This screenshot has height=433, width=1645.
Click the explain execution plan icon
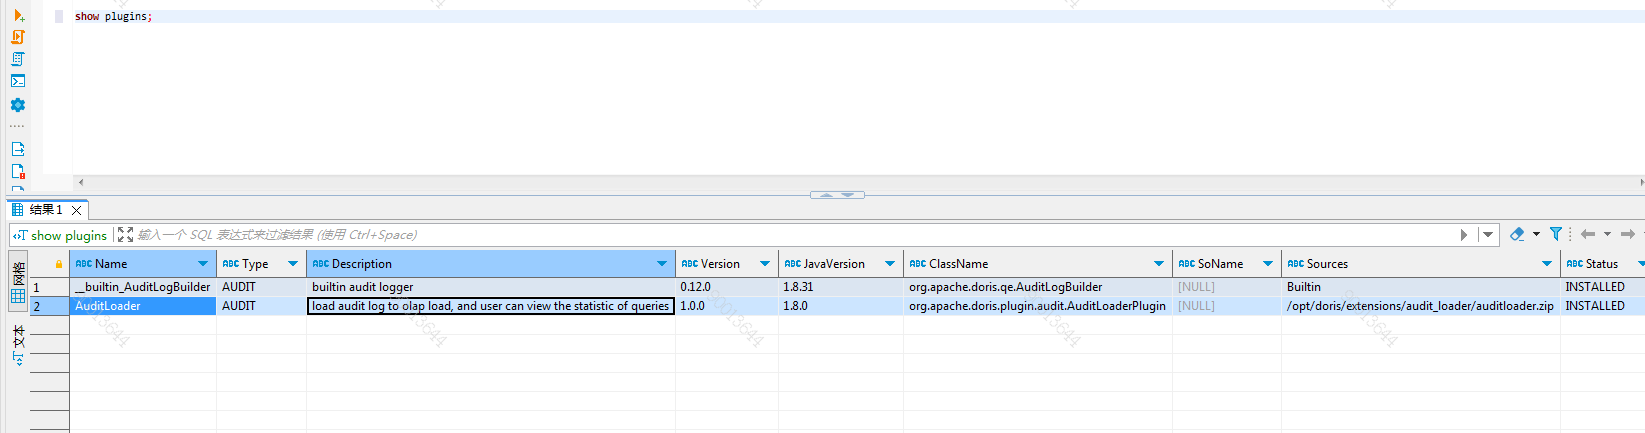tap(18, 59)
